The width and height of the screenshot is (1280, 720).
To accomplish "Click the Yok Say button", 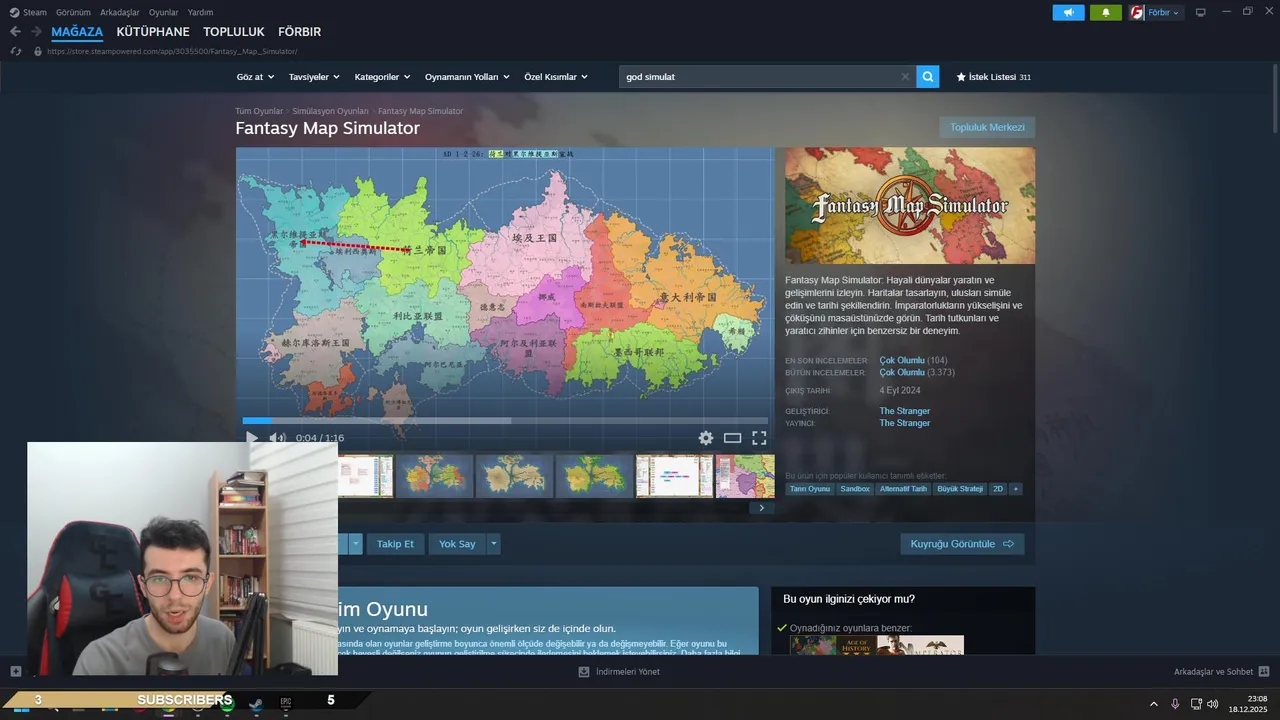I will click(x=457, y=544).
